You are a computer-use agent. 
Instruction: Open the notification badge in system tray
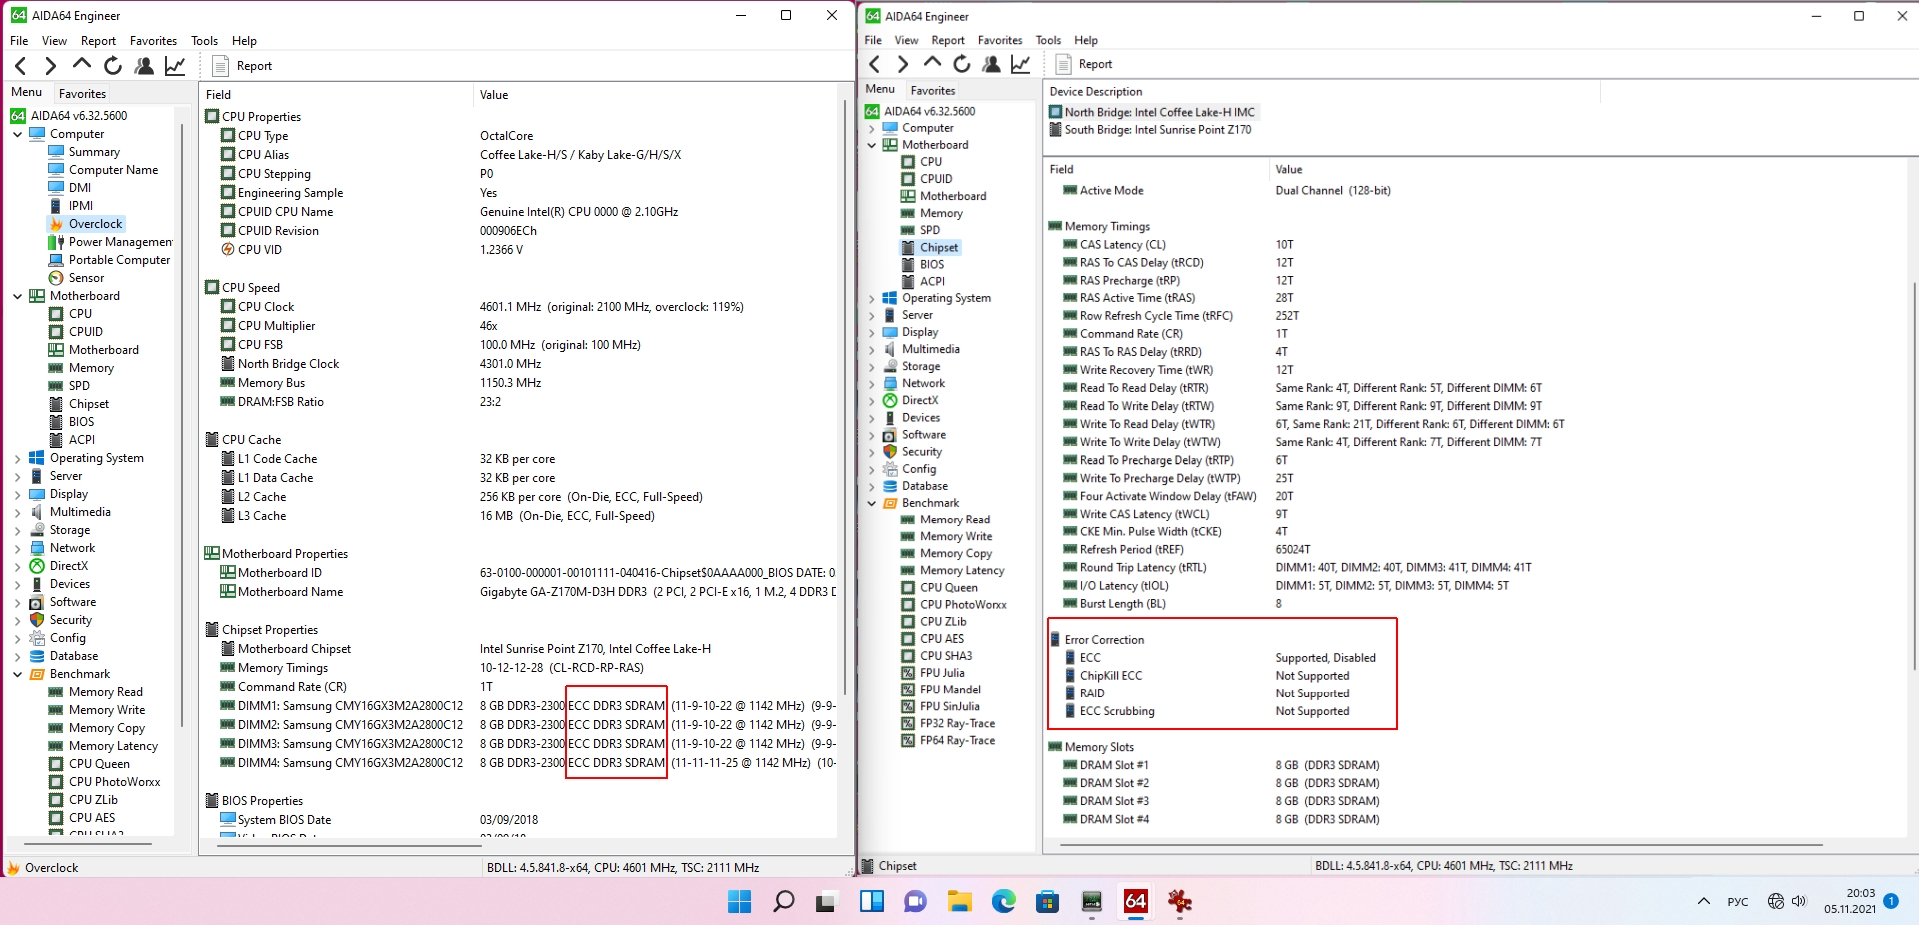point(1891,900)
